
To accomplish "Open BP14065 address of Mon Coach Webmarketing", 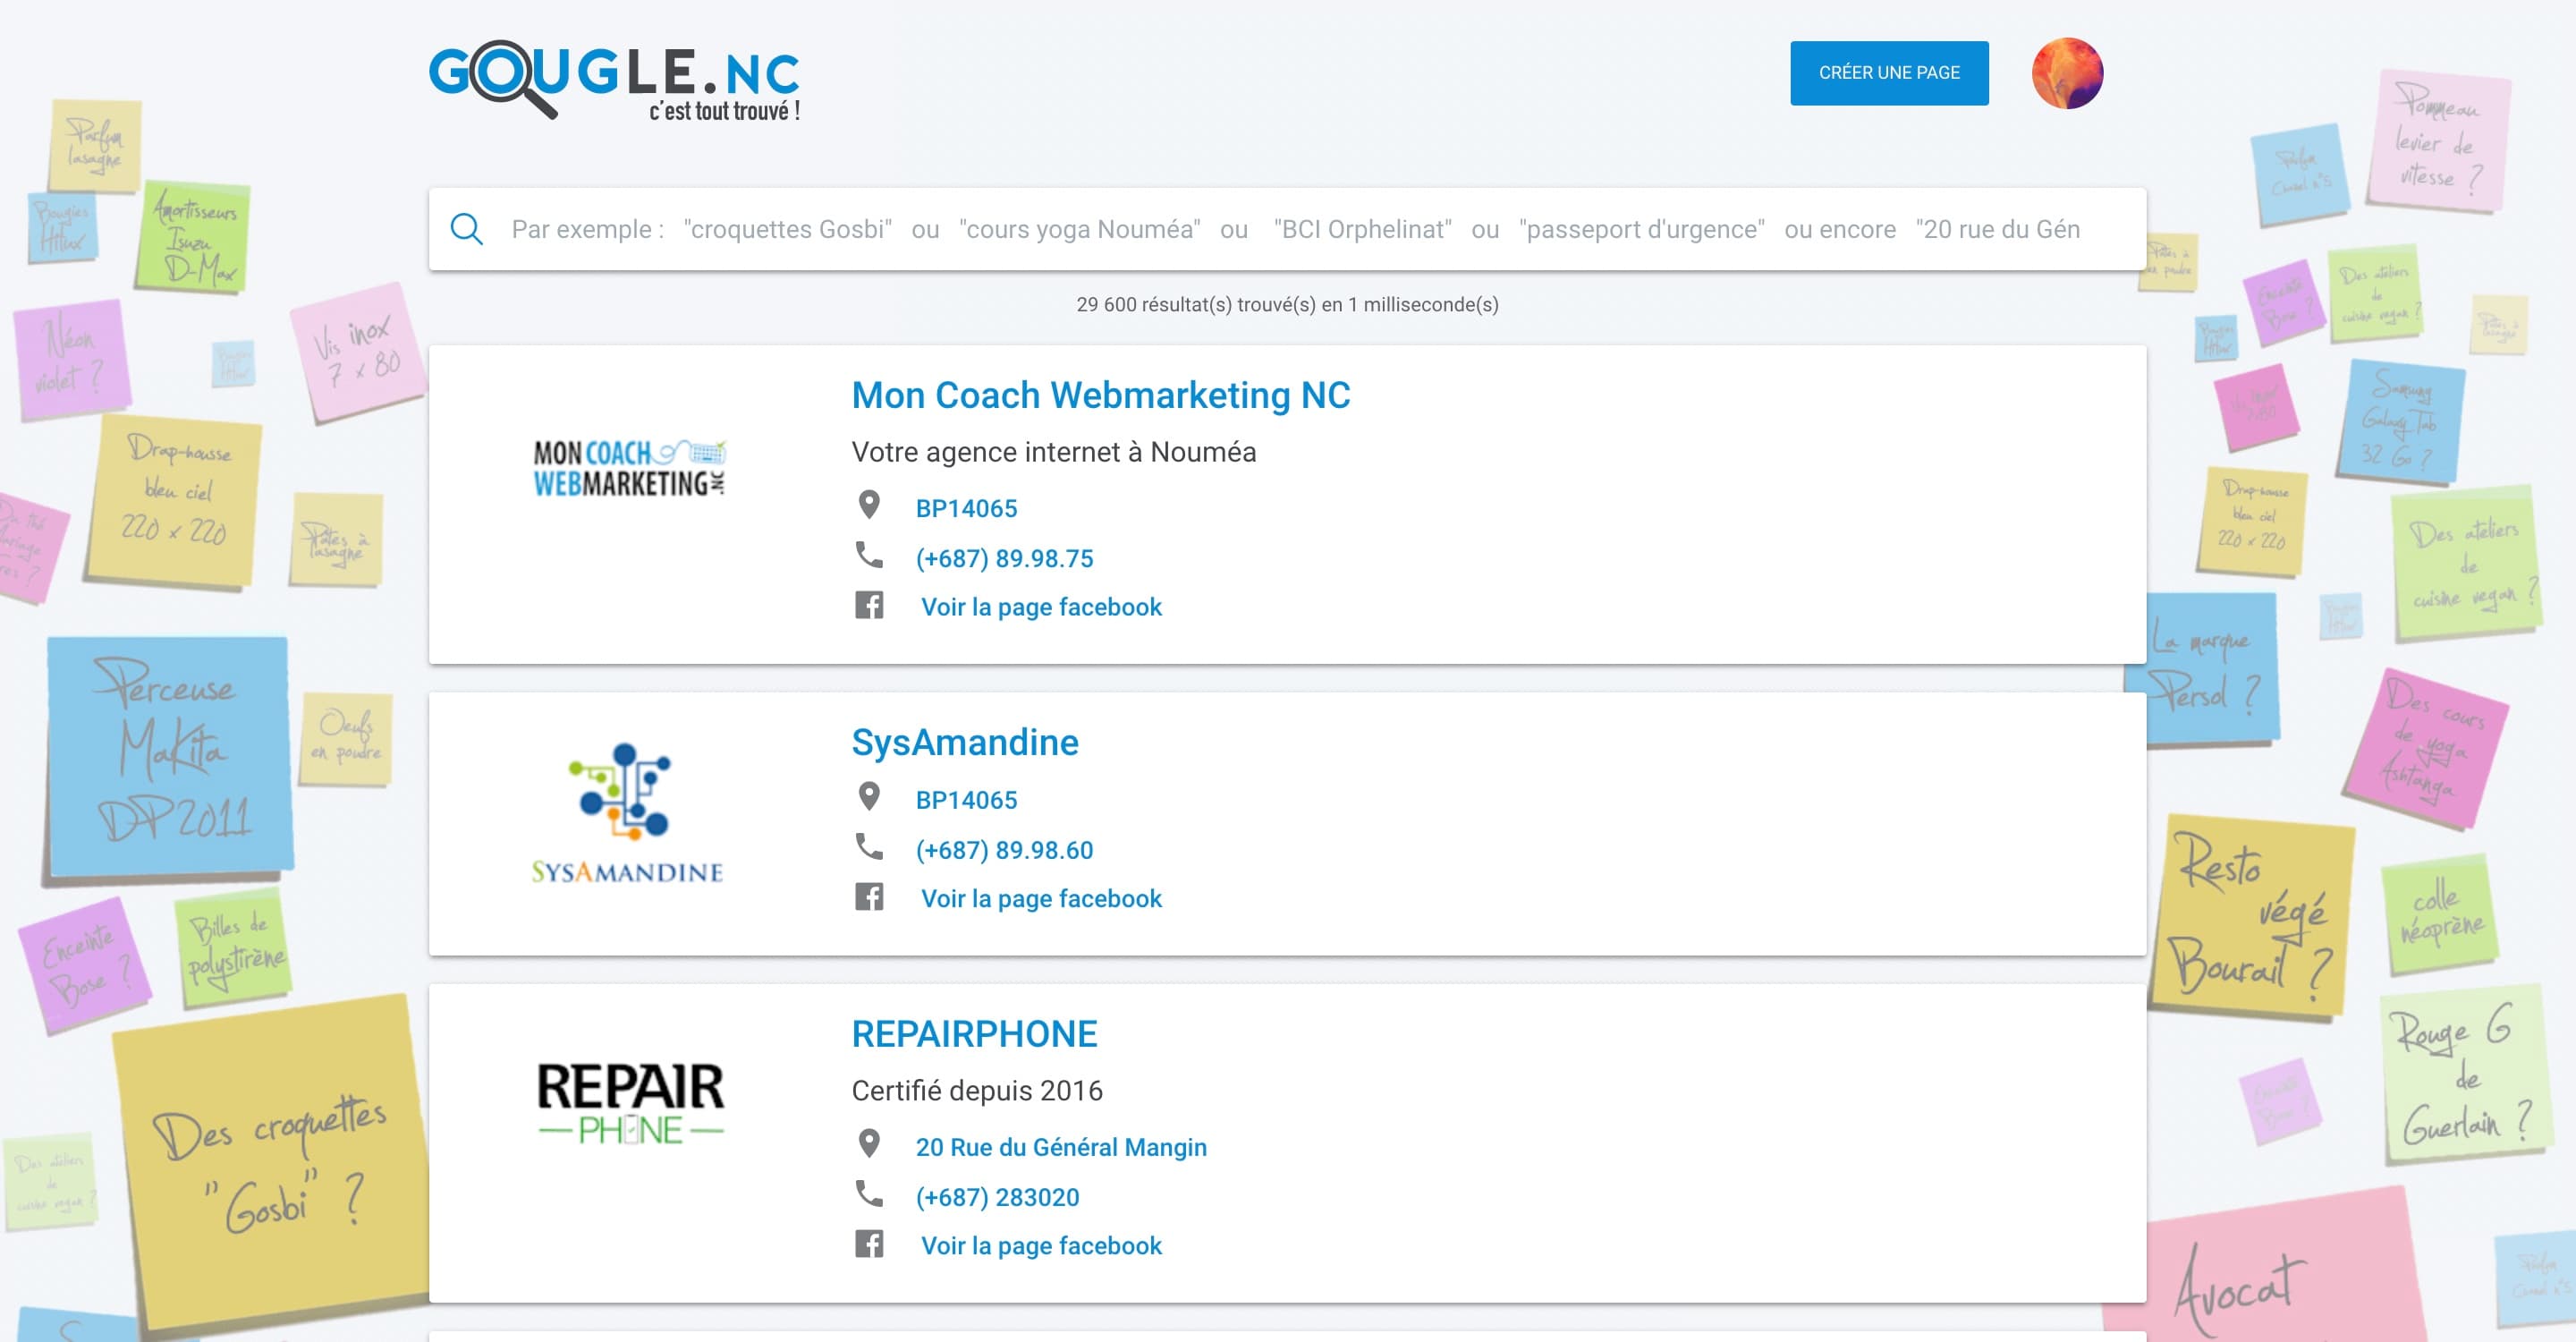I will pos(966,508).
